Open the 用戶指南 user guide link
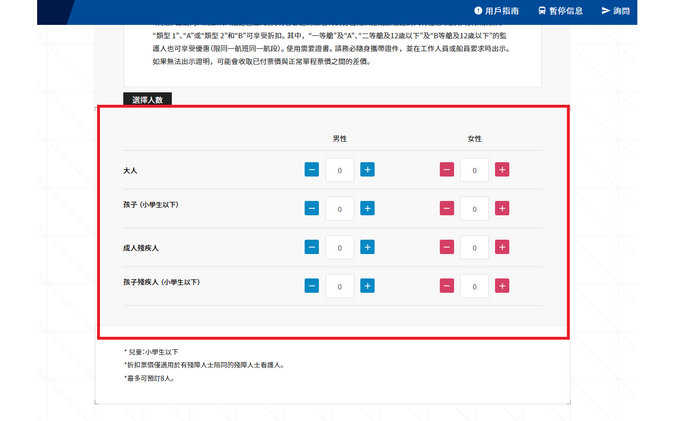674x421 pixels. [x=496, y=11]
